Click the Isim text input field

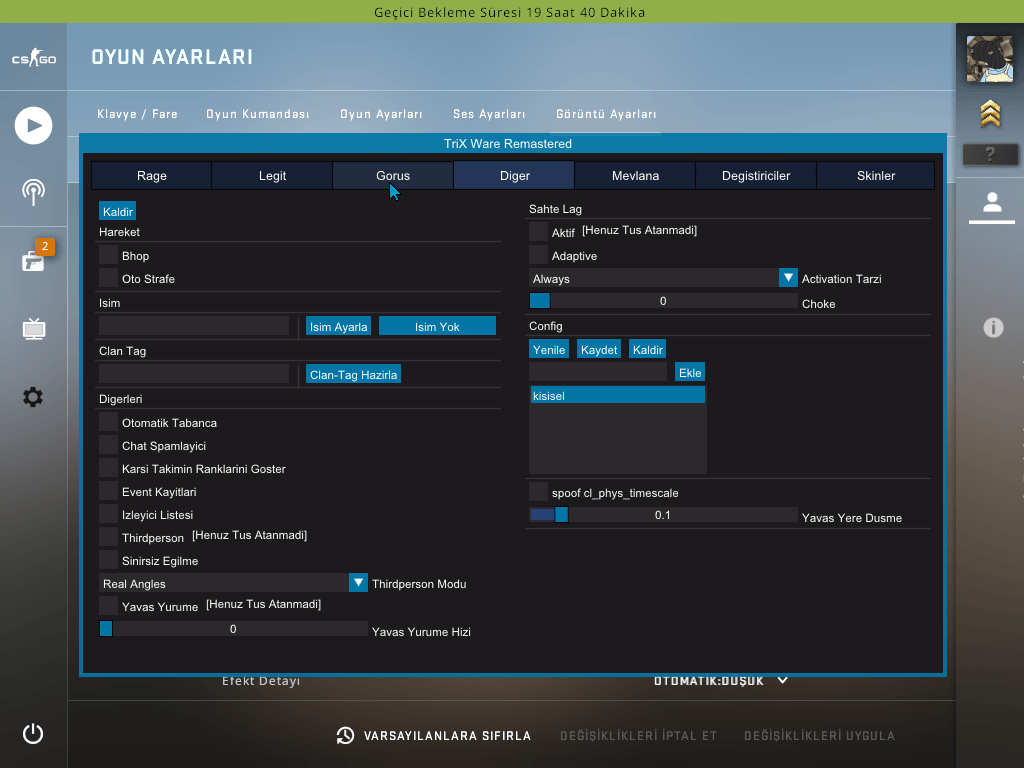194,326
